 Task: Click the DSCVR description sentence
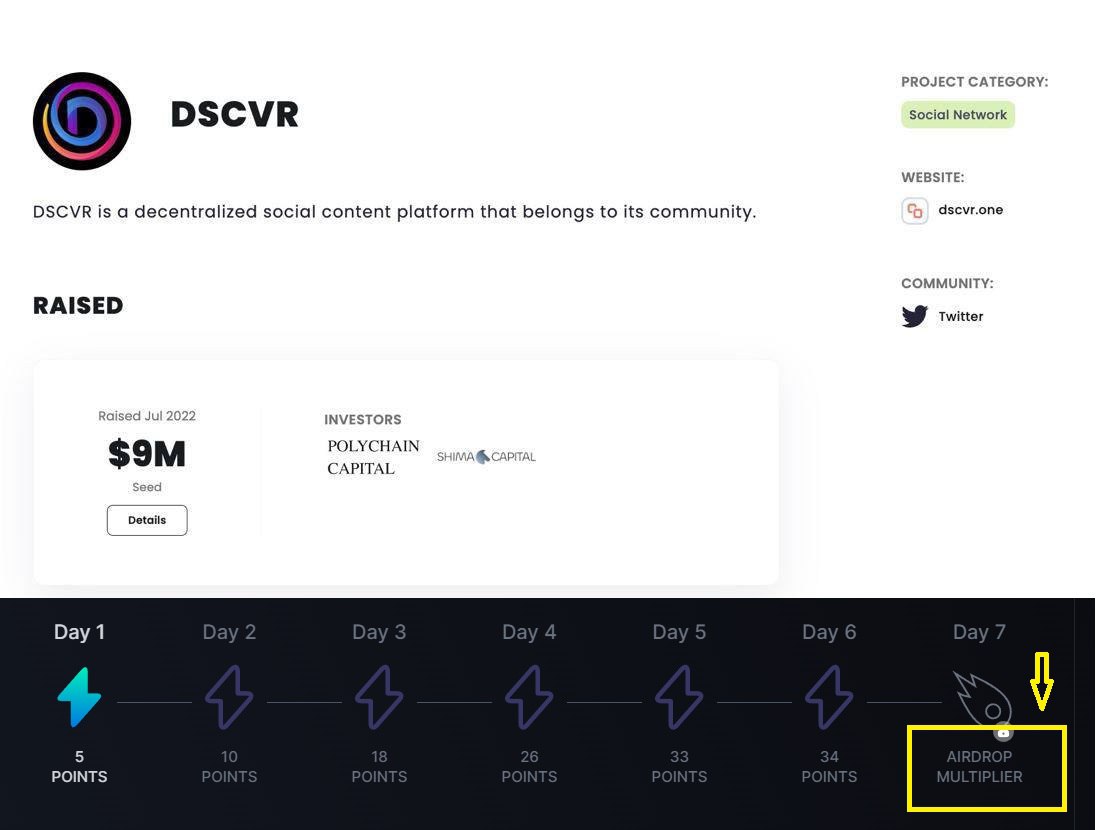click(x=395, y=212)
